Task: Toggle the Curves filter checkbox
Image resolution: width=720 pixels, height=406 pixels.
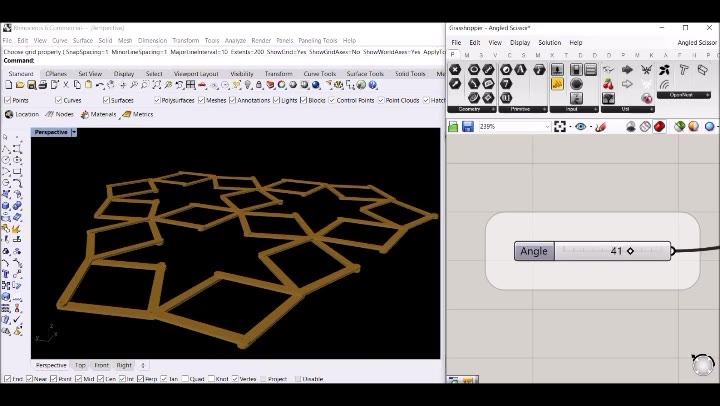Action: [58, 100]
